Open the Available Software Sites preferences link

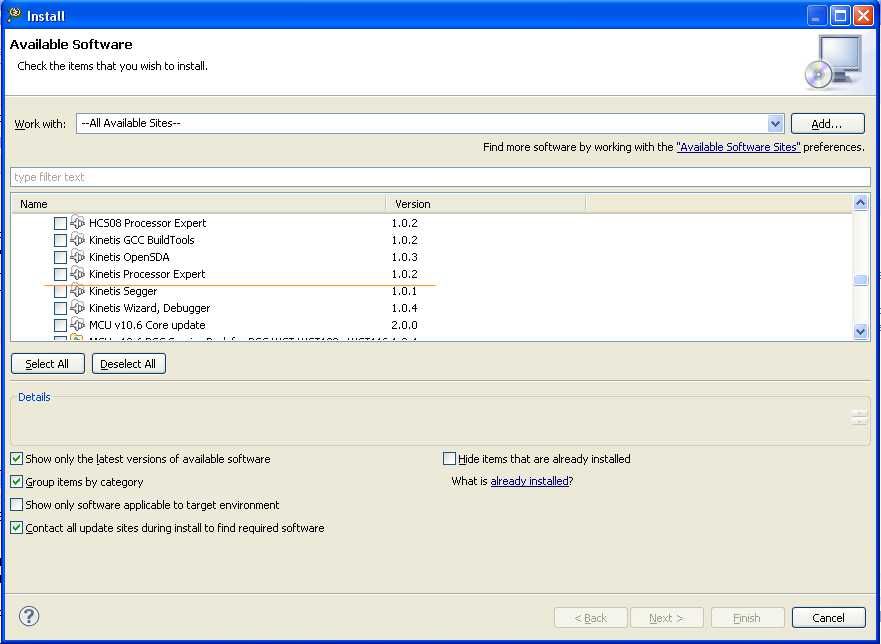click(738, 147)
